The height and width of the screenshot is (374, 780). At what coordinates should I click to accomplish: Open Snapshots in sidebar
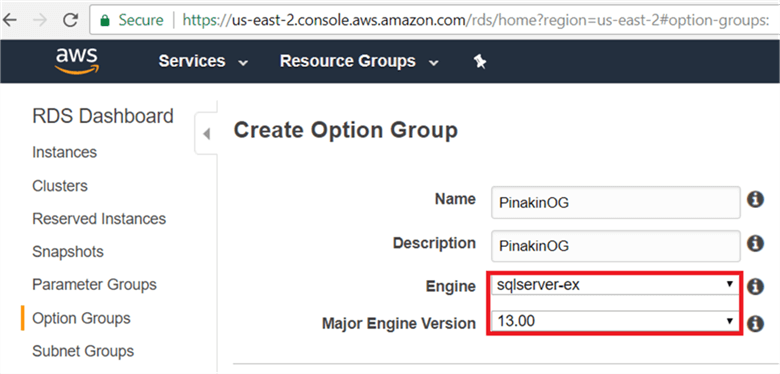[x=68, y=252]
